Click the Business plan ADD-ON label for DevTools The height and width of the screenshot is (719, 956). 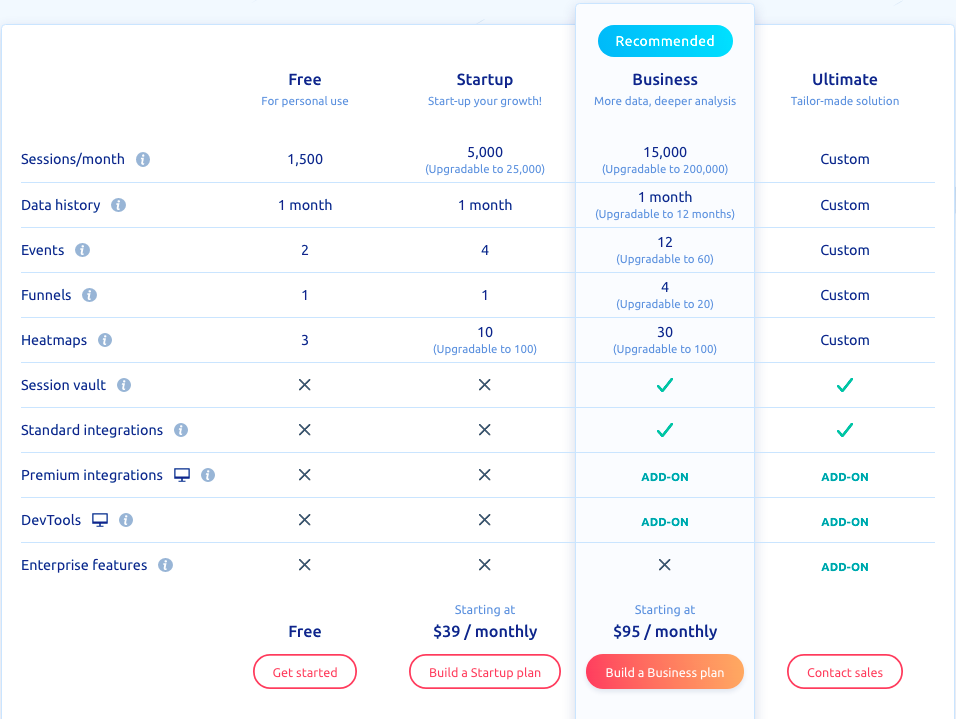(x=665, y=522)
